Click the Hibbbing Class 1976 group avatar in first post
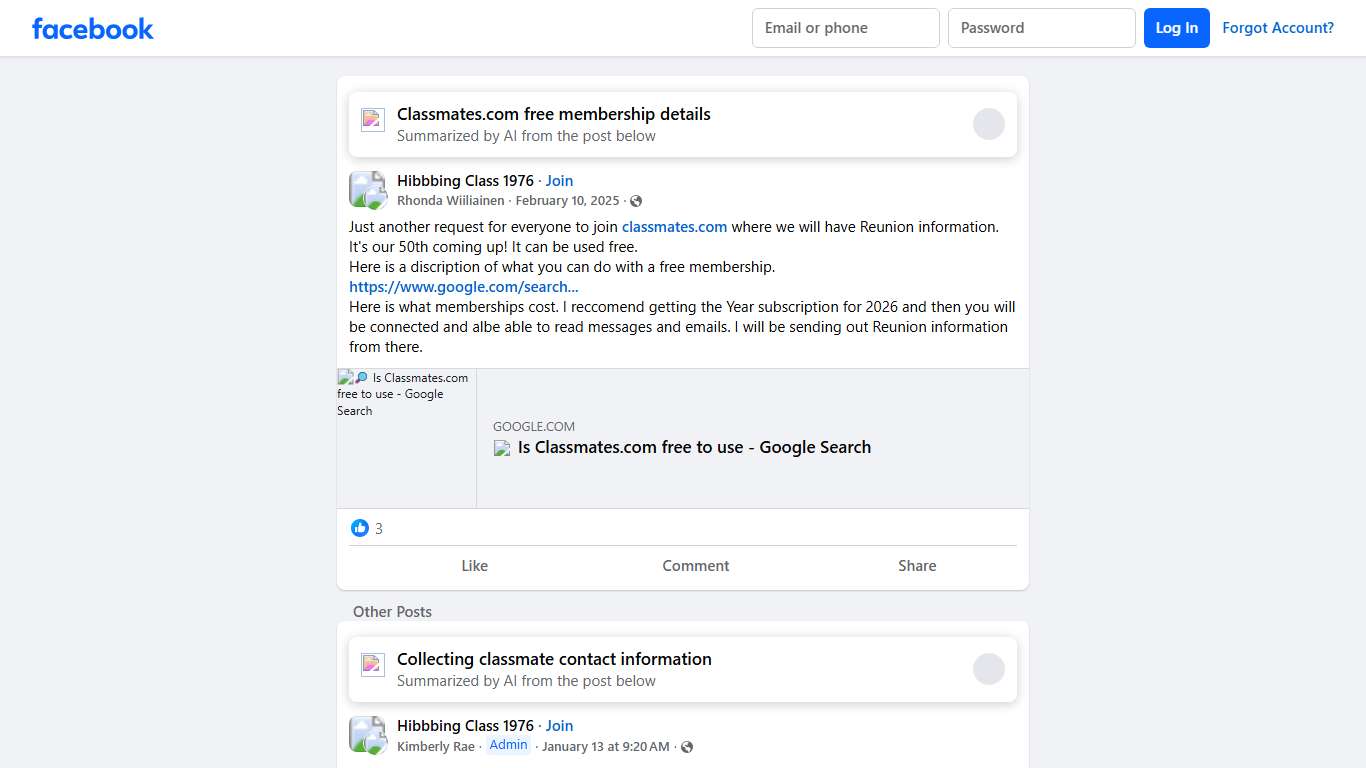Screen dimensions: 1366x768 coord(367,189)
